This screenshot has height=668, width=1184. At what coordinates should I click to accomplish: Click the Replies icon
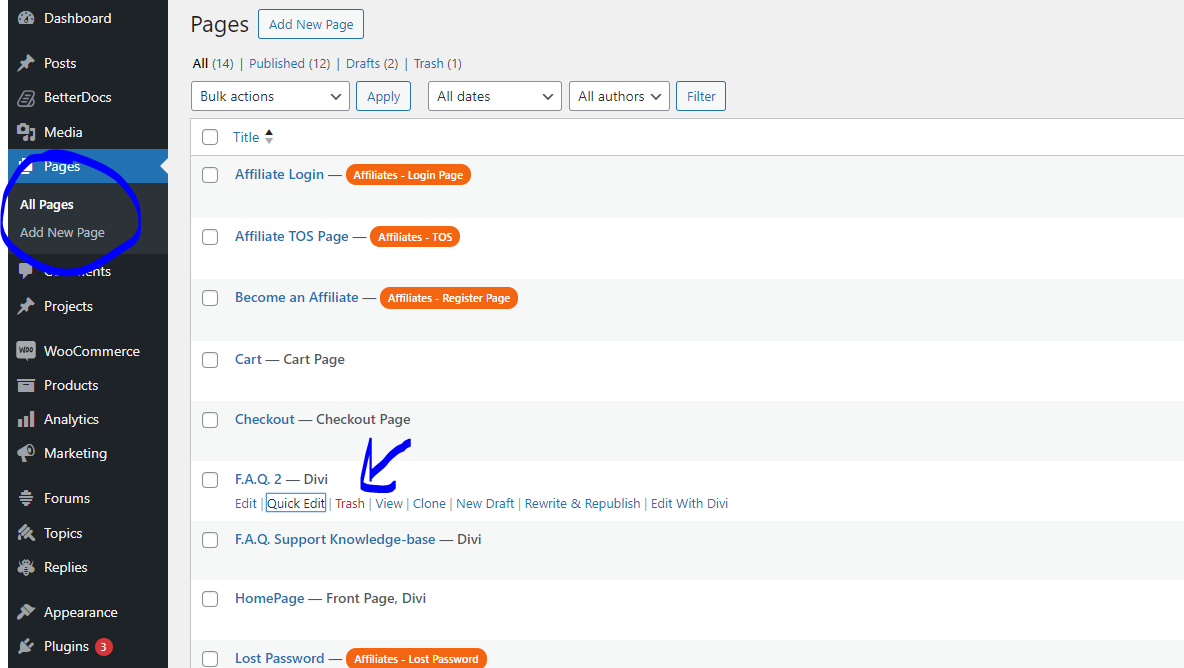[x=26, y=567]
